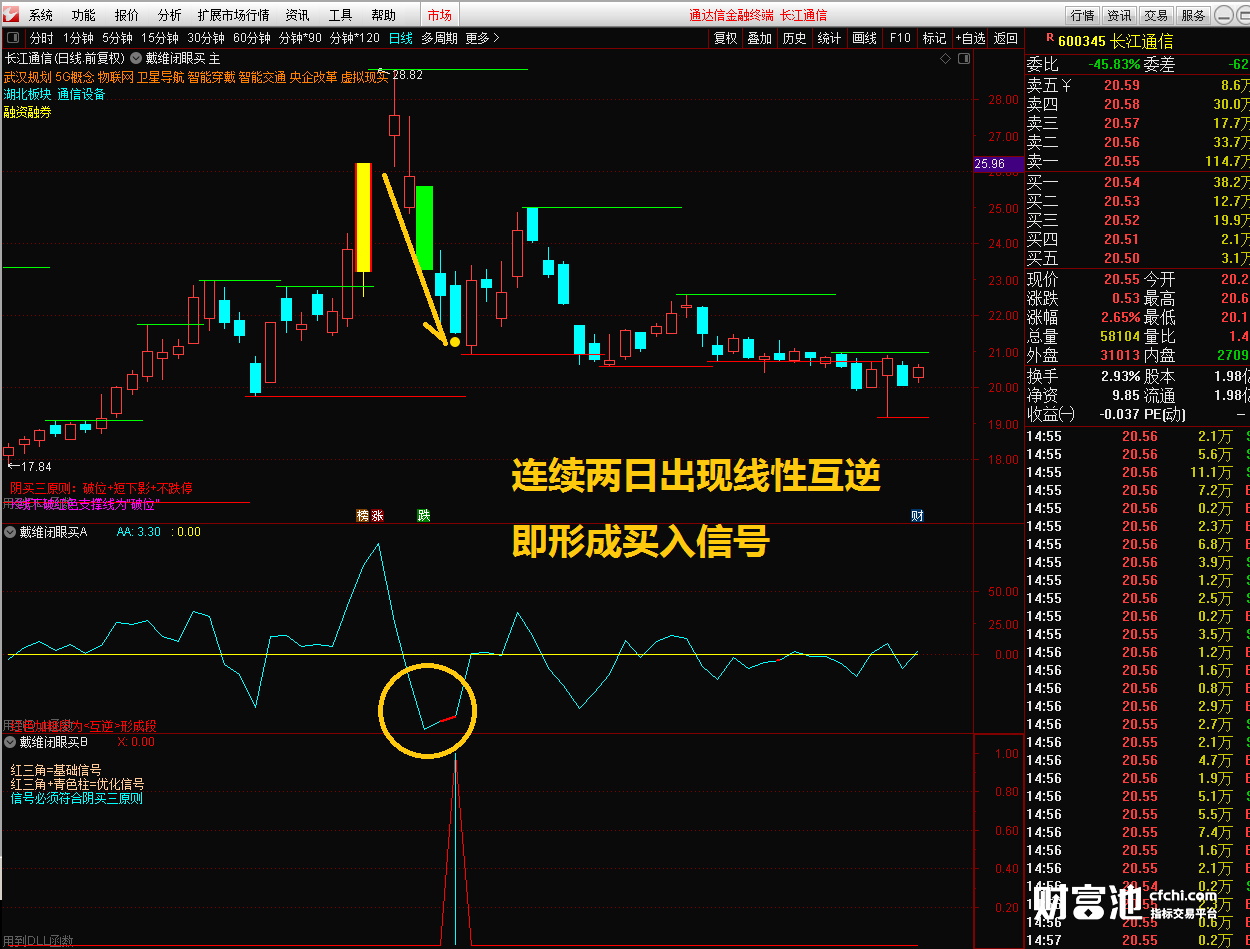Click the 涨幅 value 2.65%
This screenshot has width=1250, height=949.
[1119, 317]
